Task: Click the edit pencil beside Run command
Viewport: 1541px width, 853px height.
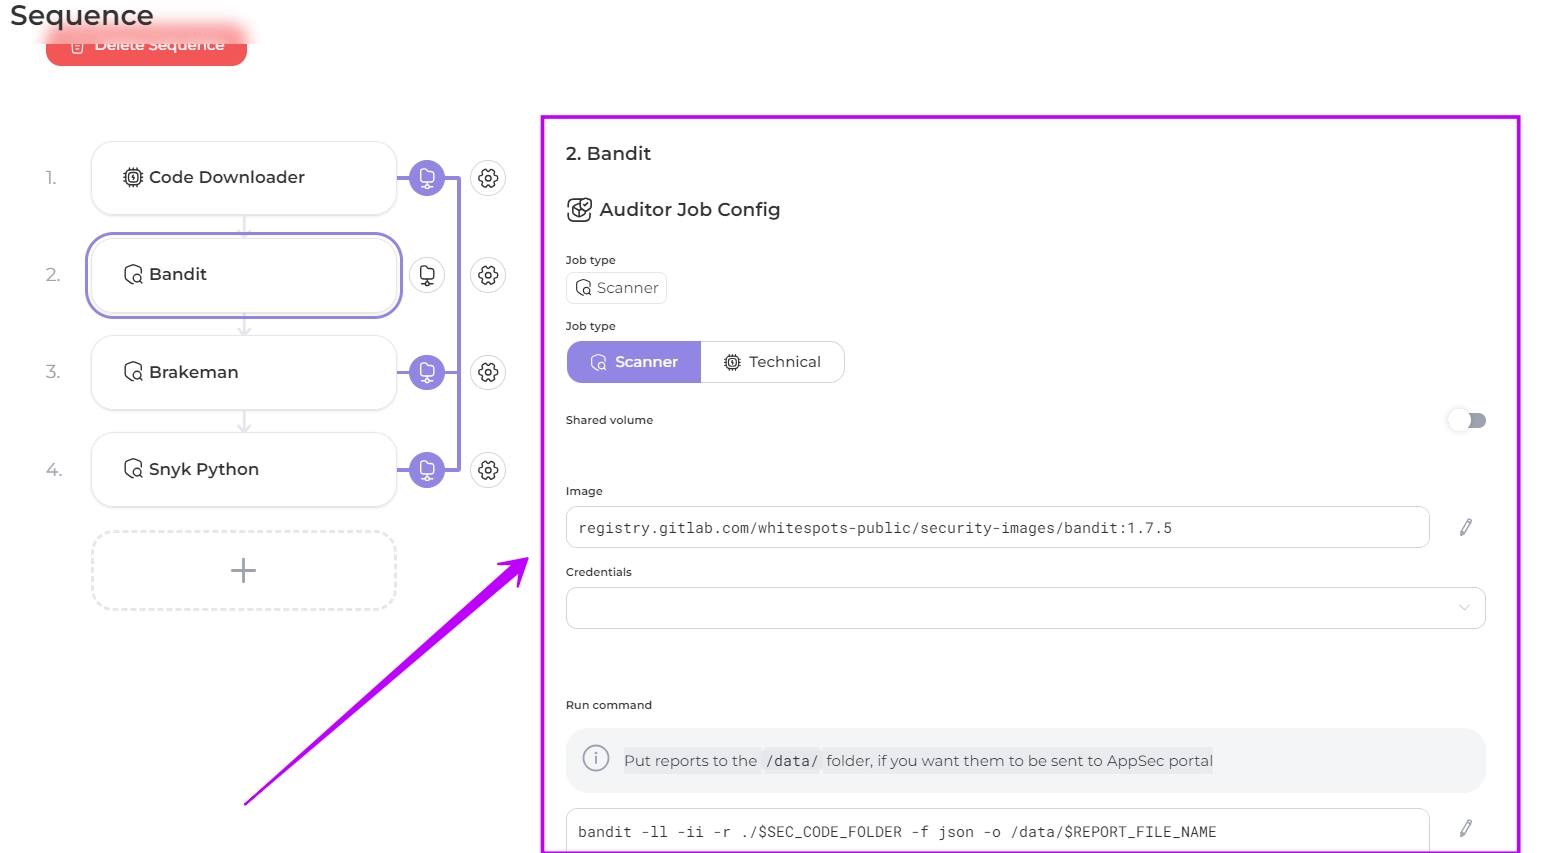Action: [1465, 828]
